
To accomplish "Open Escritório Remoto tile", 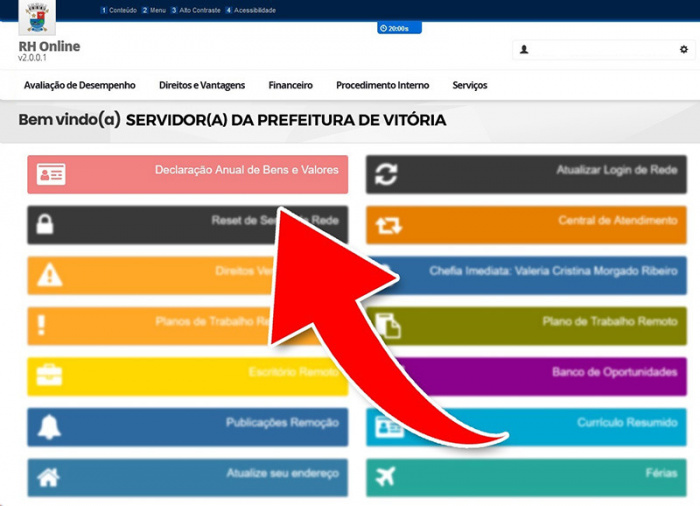I will click(x=188, y=376).
